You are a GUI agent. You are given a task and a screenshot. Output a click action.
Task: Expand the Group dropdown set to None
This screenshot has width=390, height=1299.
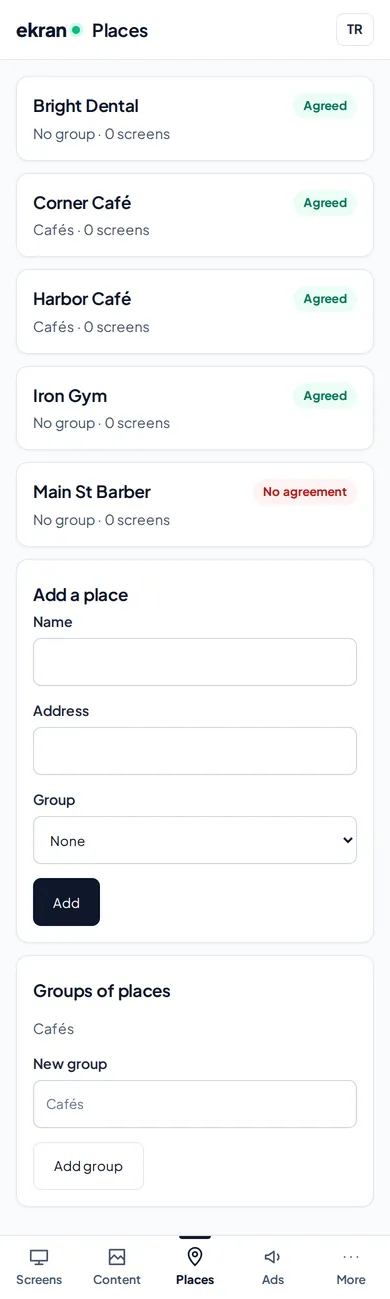(195, 840)
